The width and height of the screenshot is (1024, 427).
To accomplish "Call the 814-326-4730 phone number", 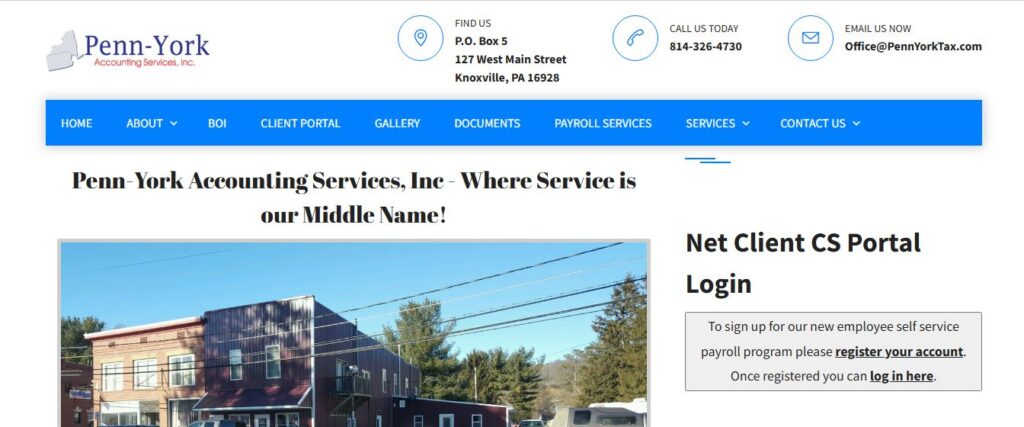I will (x=705, y=46).
